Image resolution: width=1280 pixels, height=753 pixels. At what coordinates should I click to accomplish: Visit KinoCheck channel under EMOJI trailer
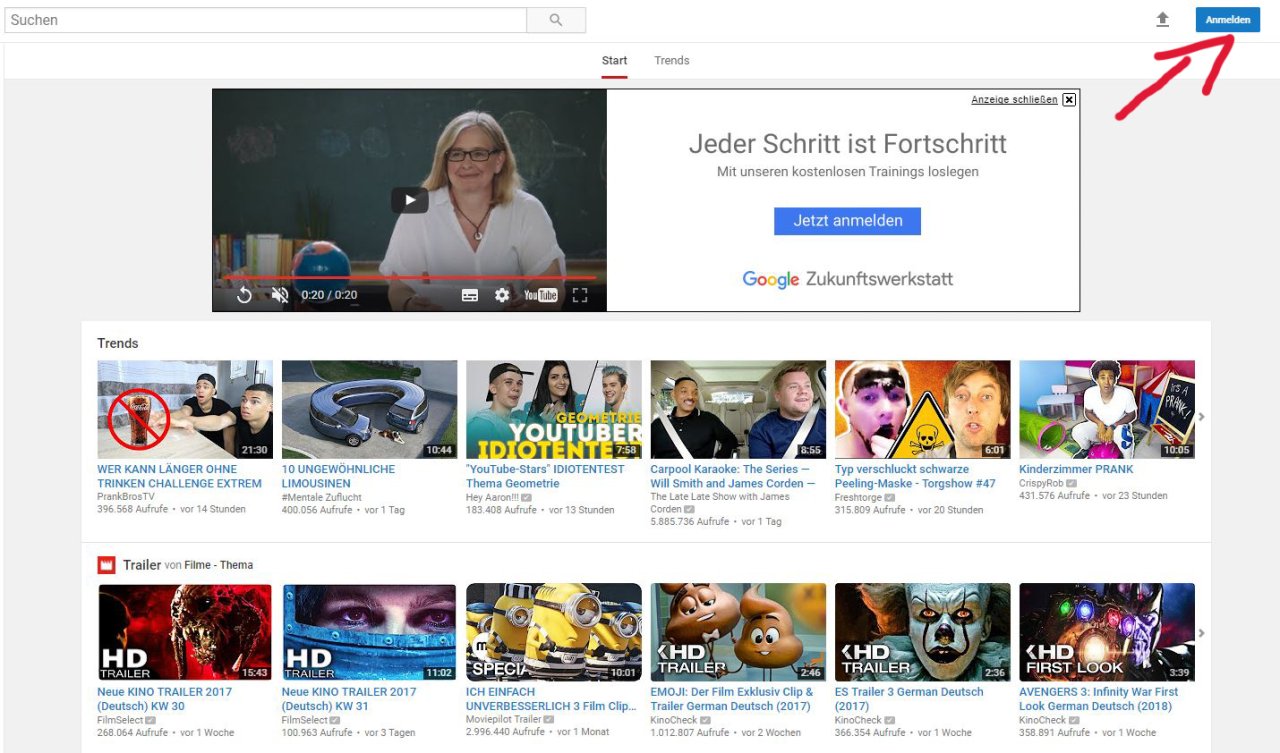(x=674, y=719)
